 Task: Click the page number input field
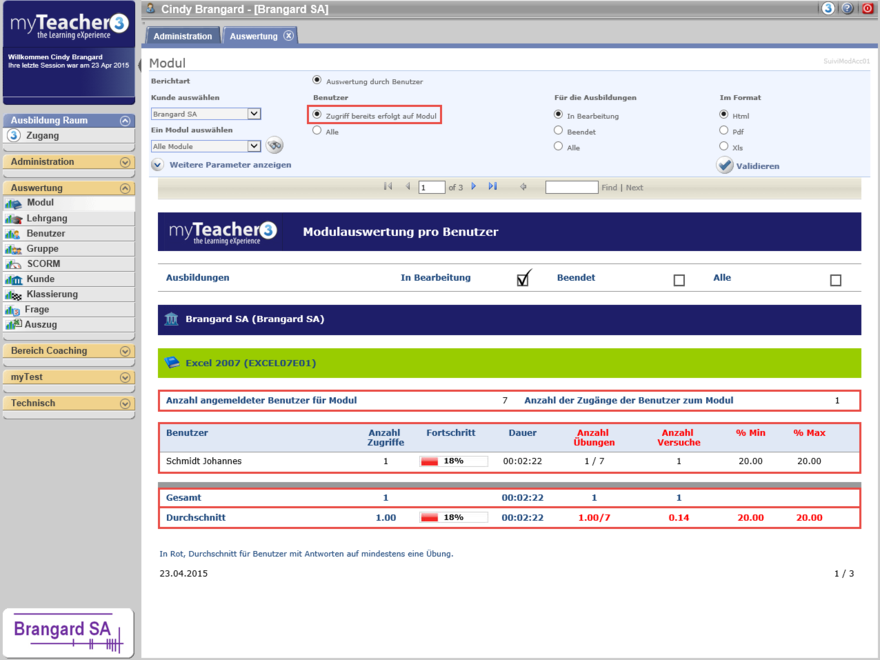pyautogui.click(x=431, y=188)
